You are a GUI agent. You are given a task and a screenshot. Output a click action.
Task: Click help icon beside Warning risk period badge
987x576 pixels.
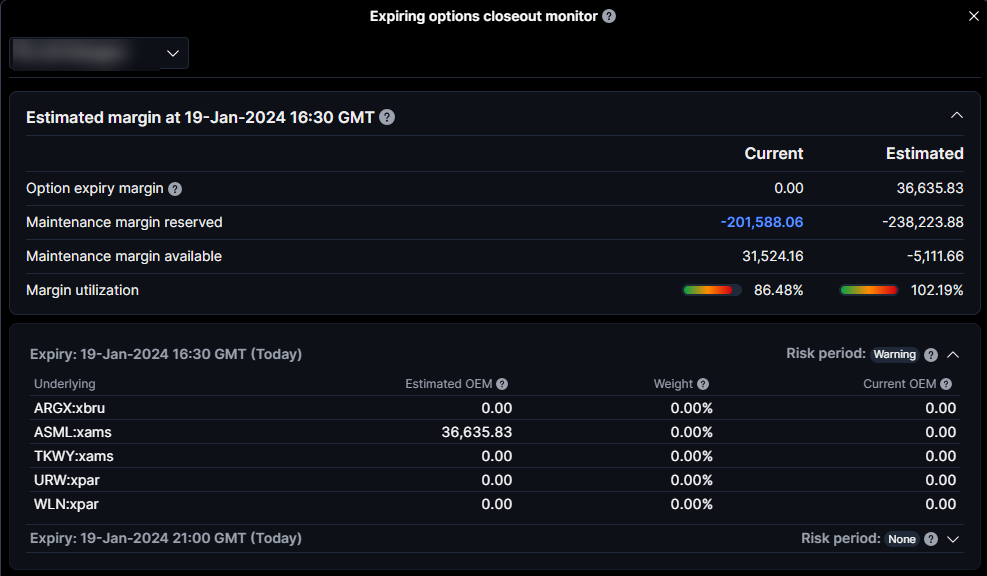coord(931,355)
